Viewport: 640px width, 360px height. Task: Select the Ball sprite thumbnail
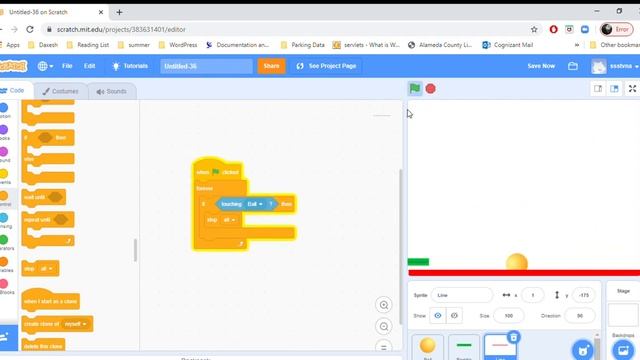(427, 347)
